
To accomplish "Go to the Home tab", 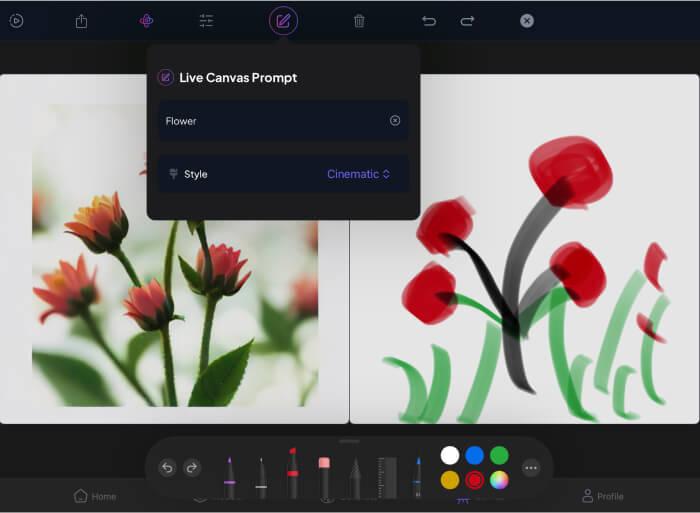I will [95, 496].
